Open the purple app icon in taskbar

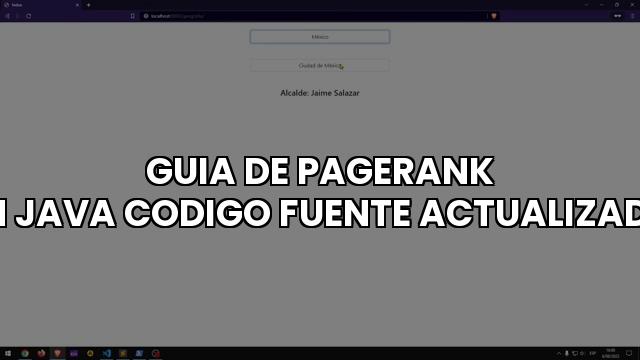click(x=74, y=353)
